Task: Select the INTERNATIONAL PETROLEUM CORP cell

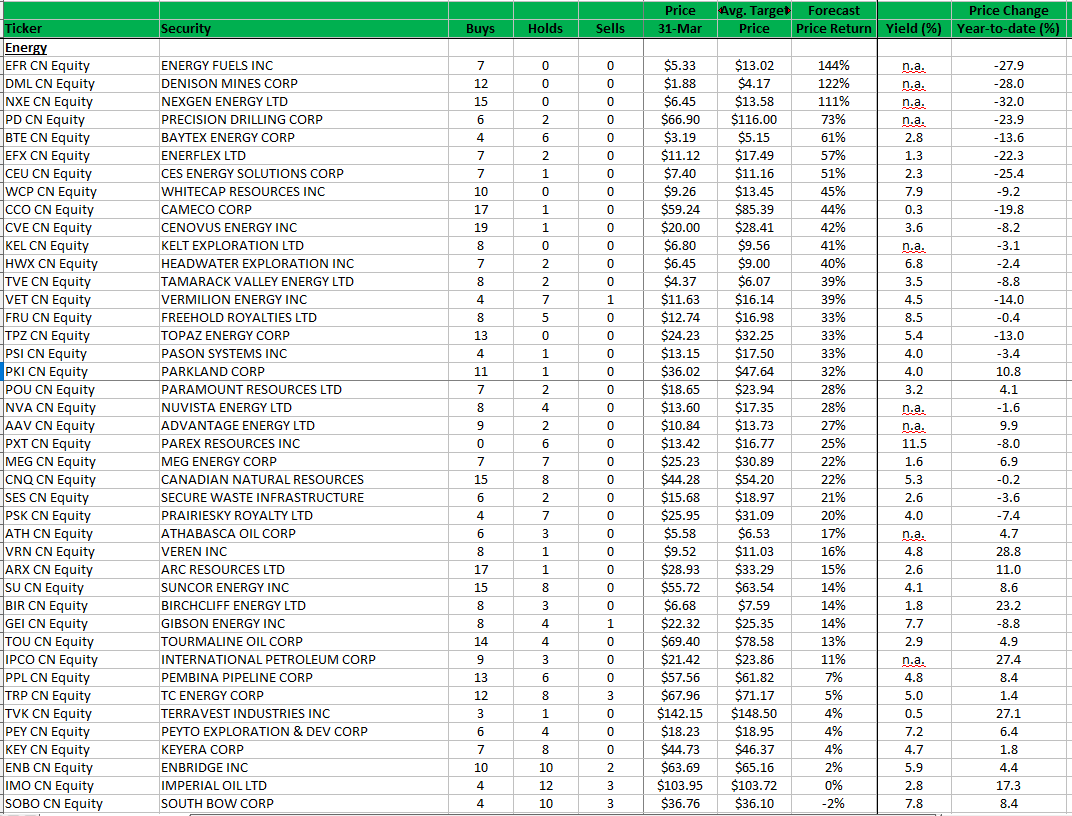Action: tap(304, 659)
